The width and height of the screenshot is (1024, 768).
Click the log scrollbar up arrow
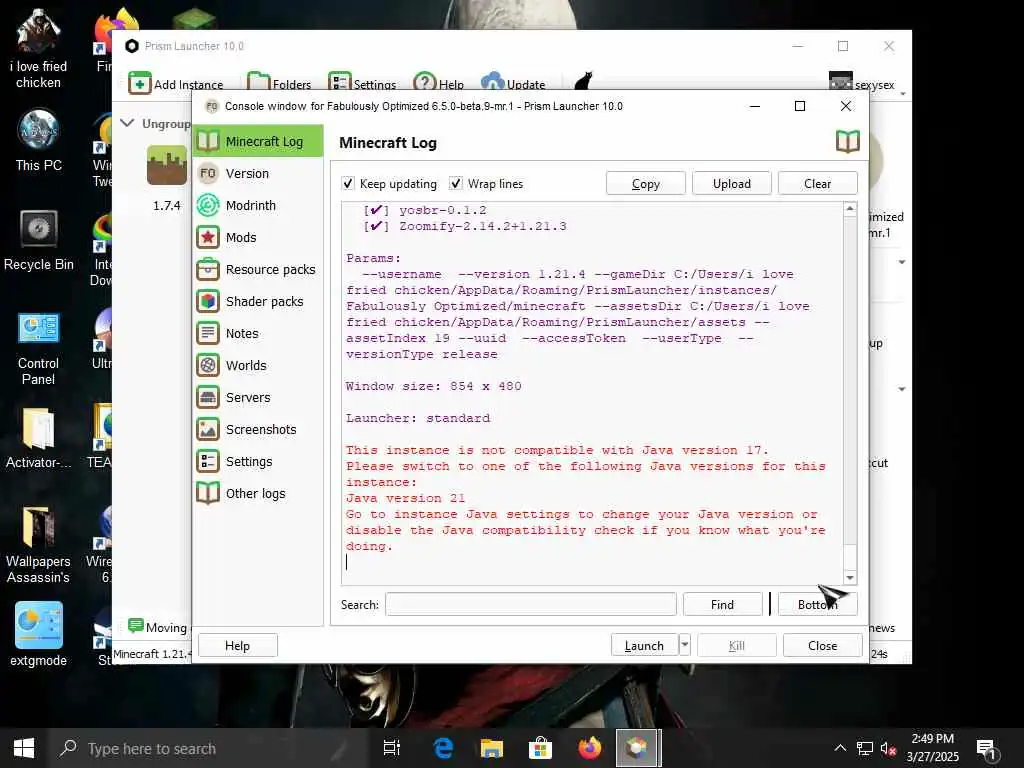click(850, 209)
